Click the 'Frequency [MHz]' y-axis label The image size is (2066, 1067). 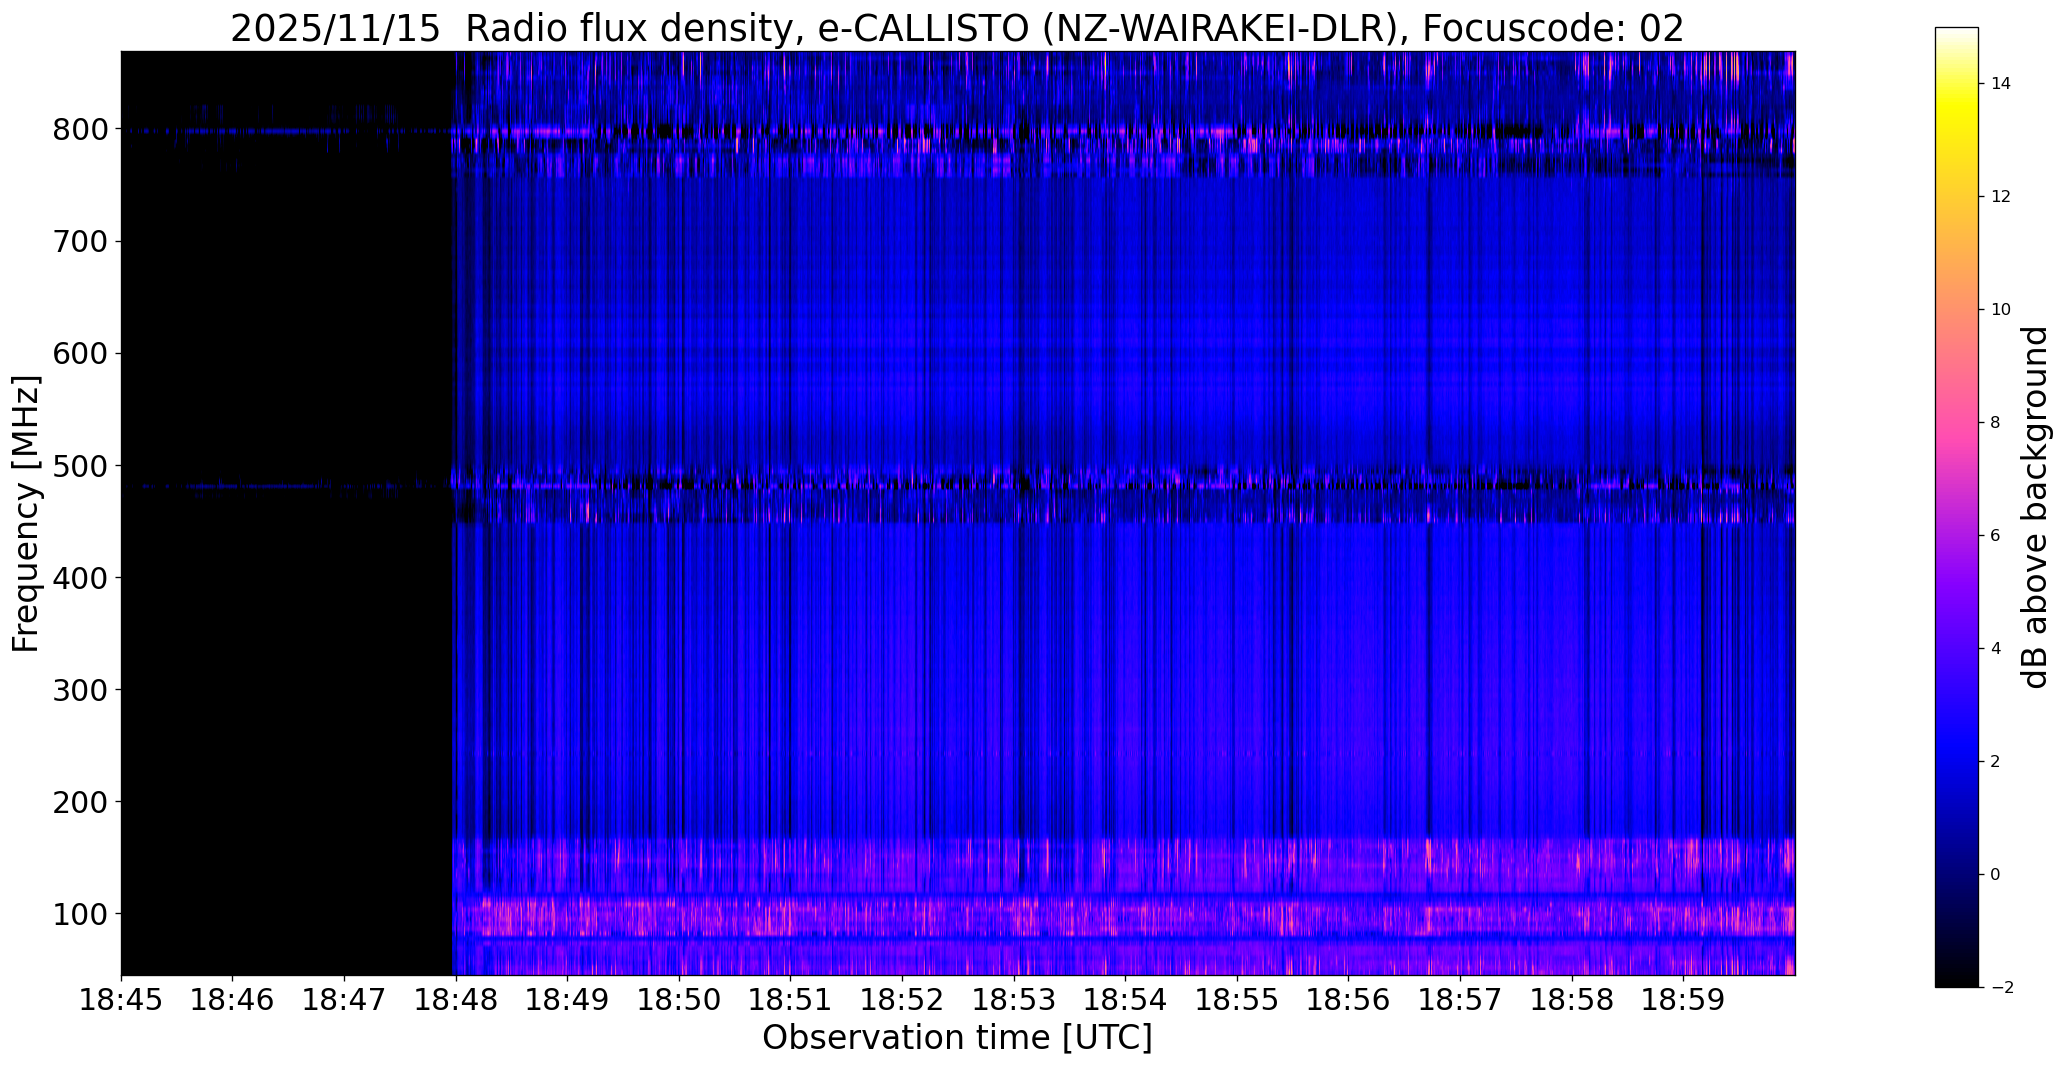[27, 514]
